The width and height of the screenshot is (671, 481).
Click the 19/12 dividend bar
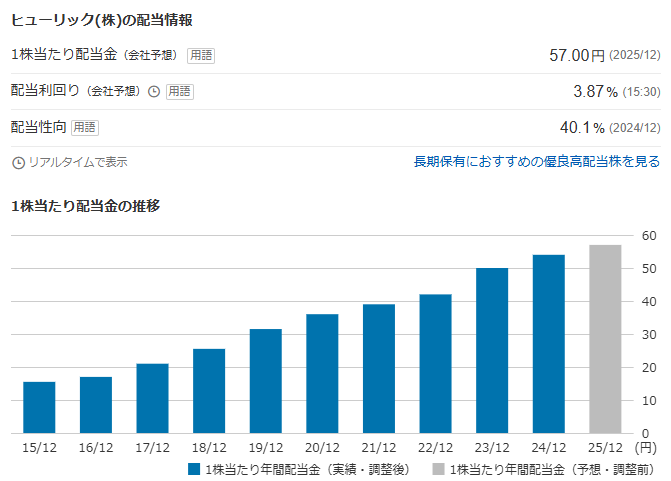(x=266, y=381)
